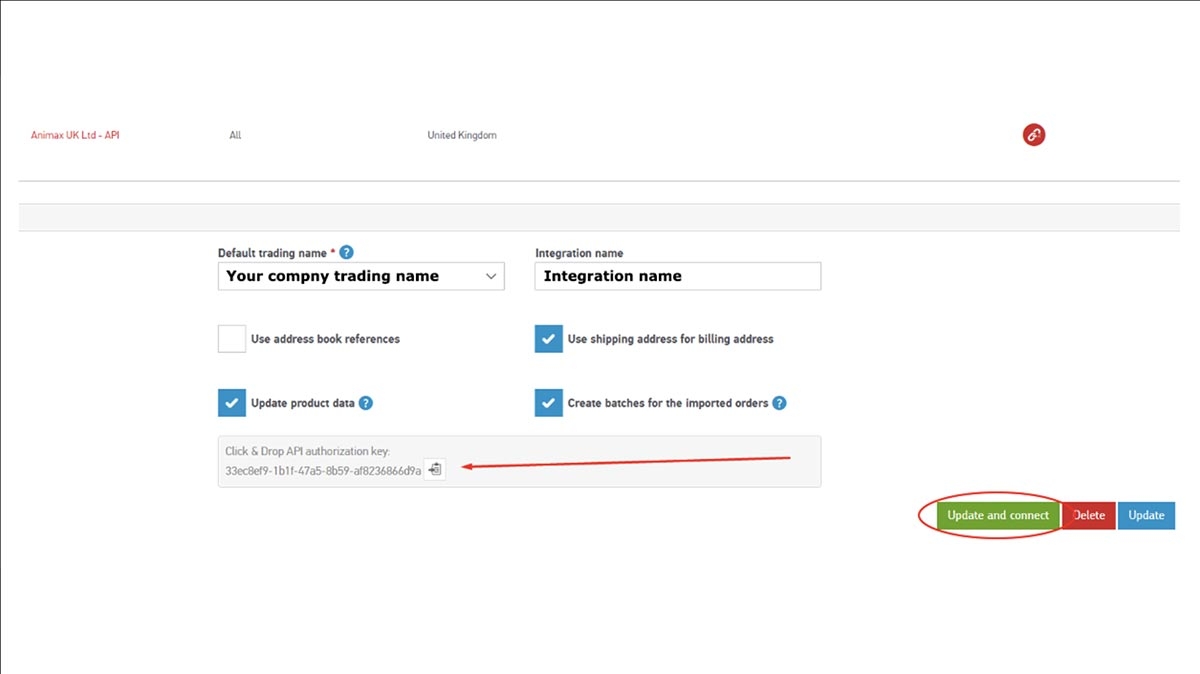Select the United Kingdom column entry
Screen dimensions: 1200x674
click(x=462, y=134)
